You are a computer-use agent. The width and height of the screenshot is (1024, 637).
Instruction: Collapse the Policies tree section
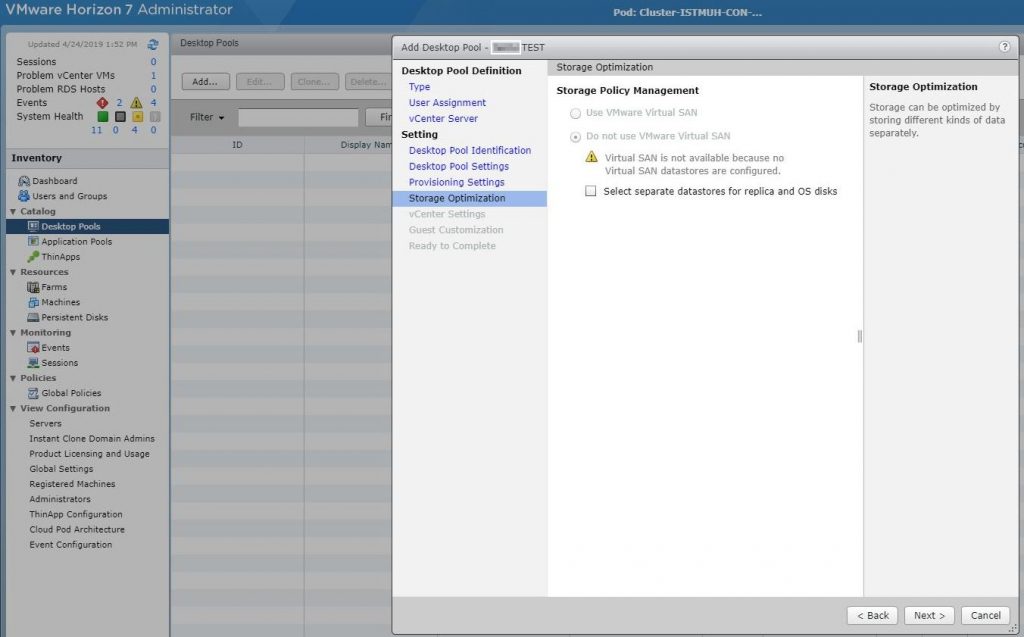coord(13,378)
